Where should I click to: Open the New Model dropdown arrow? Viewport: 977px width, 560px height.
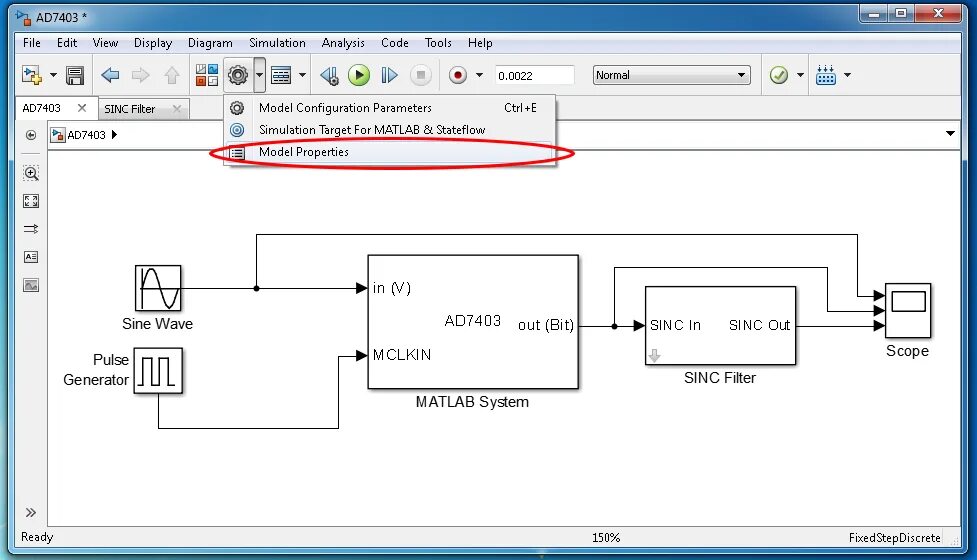point(53,75)
